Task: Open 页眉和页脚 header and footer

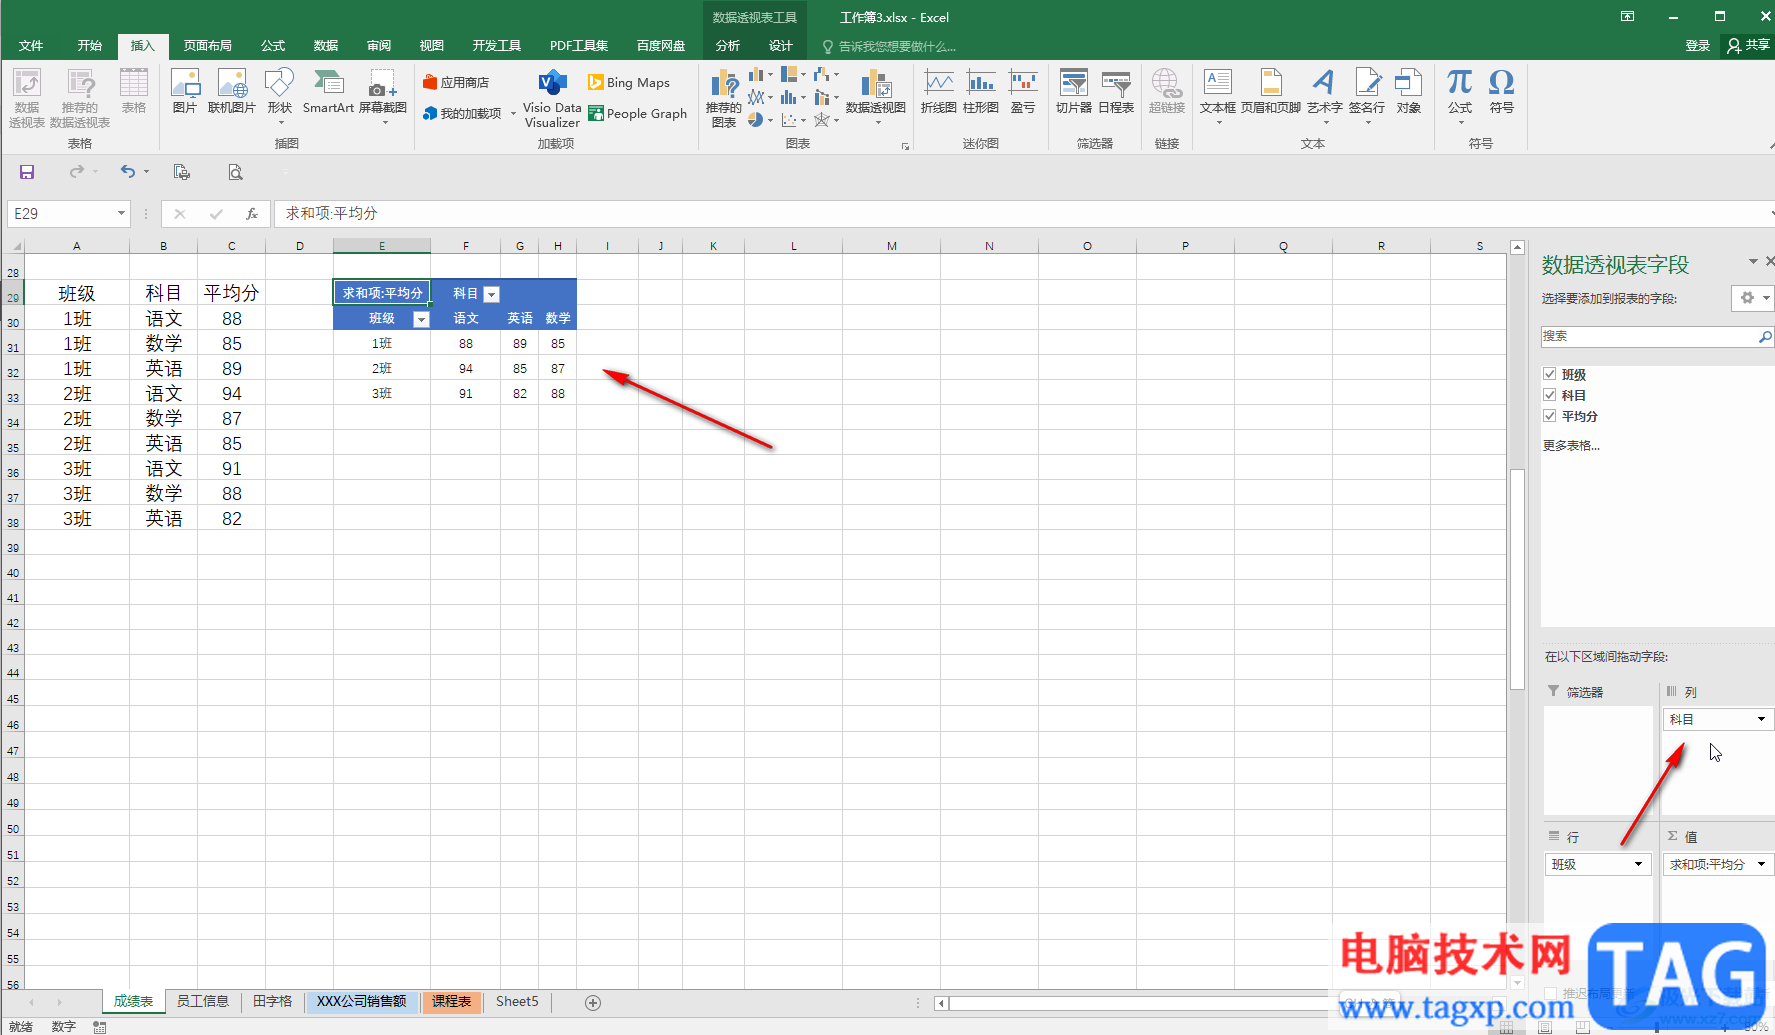Action: point(1271,91)
